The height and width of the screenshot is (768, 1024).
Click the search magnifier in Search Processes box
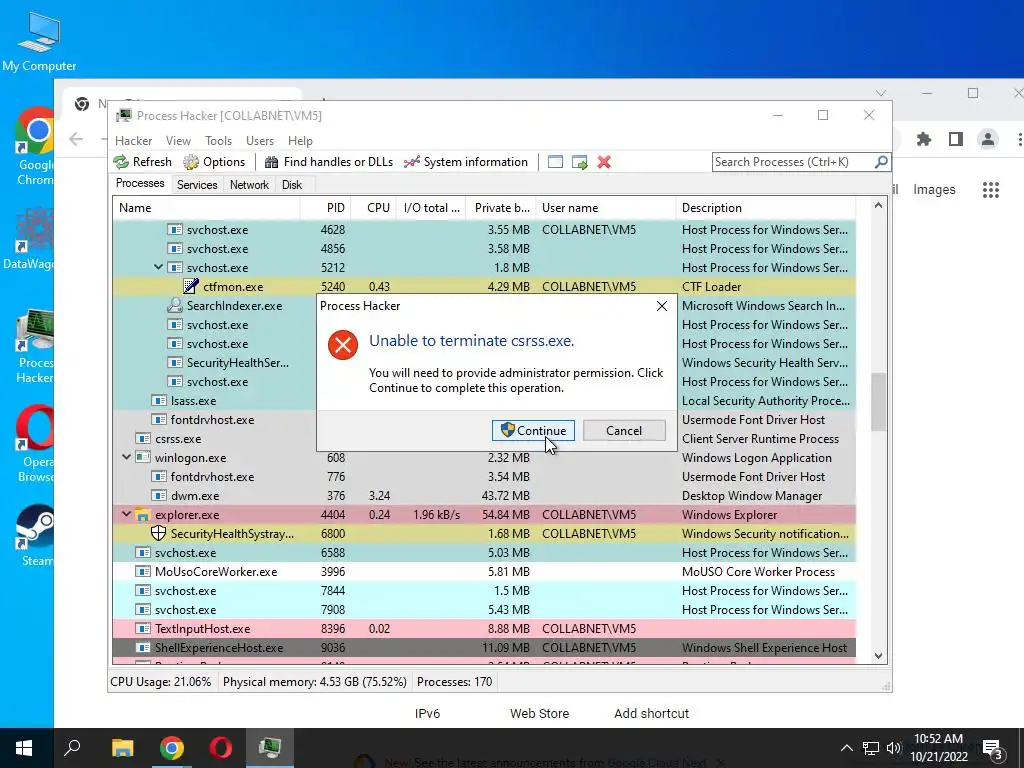[881, 161]
